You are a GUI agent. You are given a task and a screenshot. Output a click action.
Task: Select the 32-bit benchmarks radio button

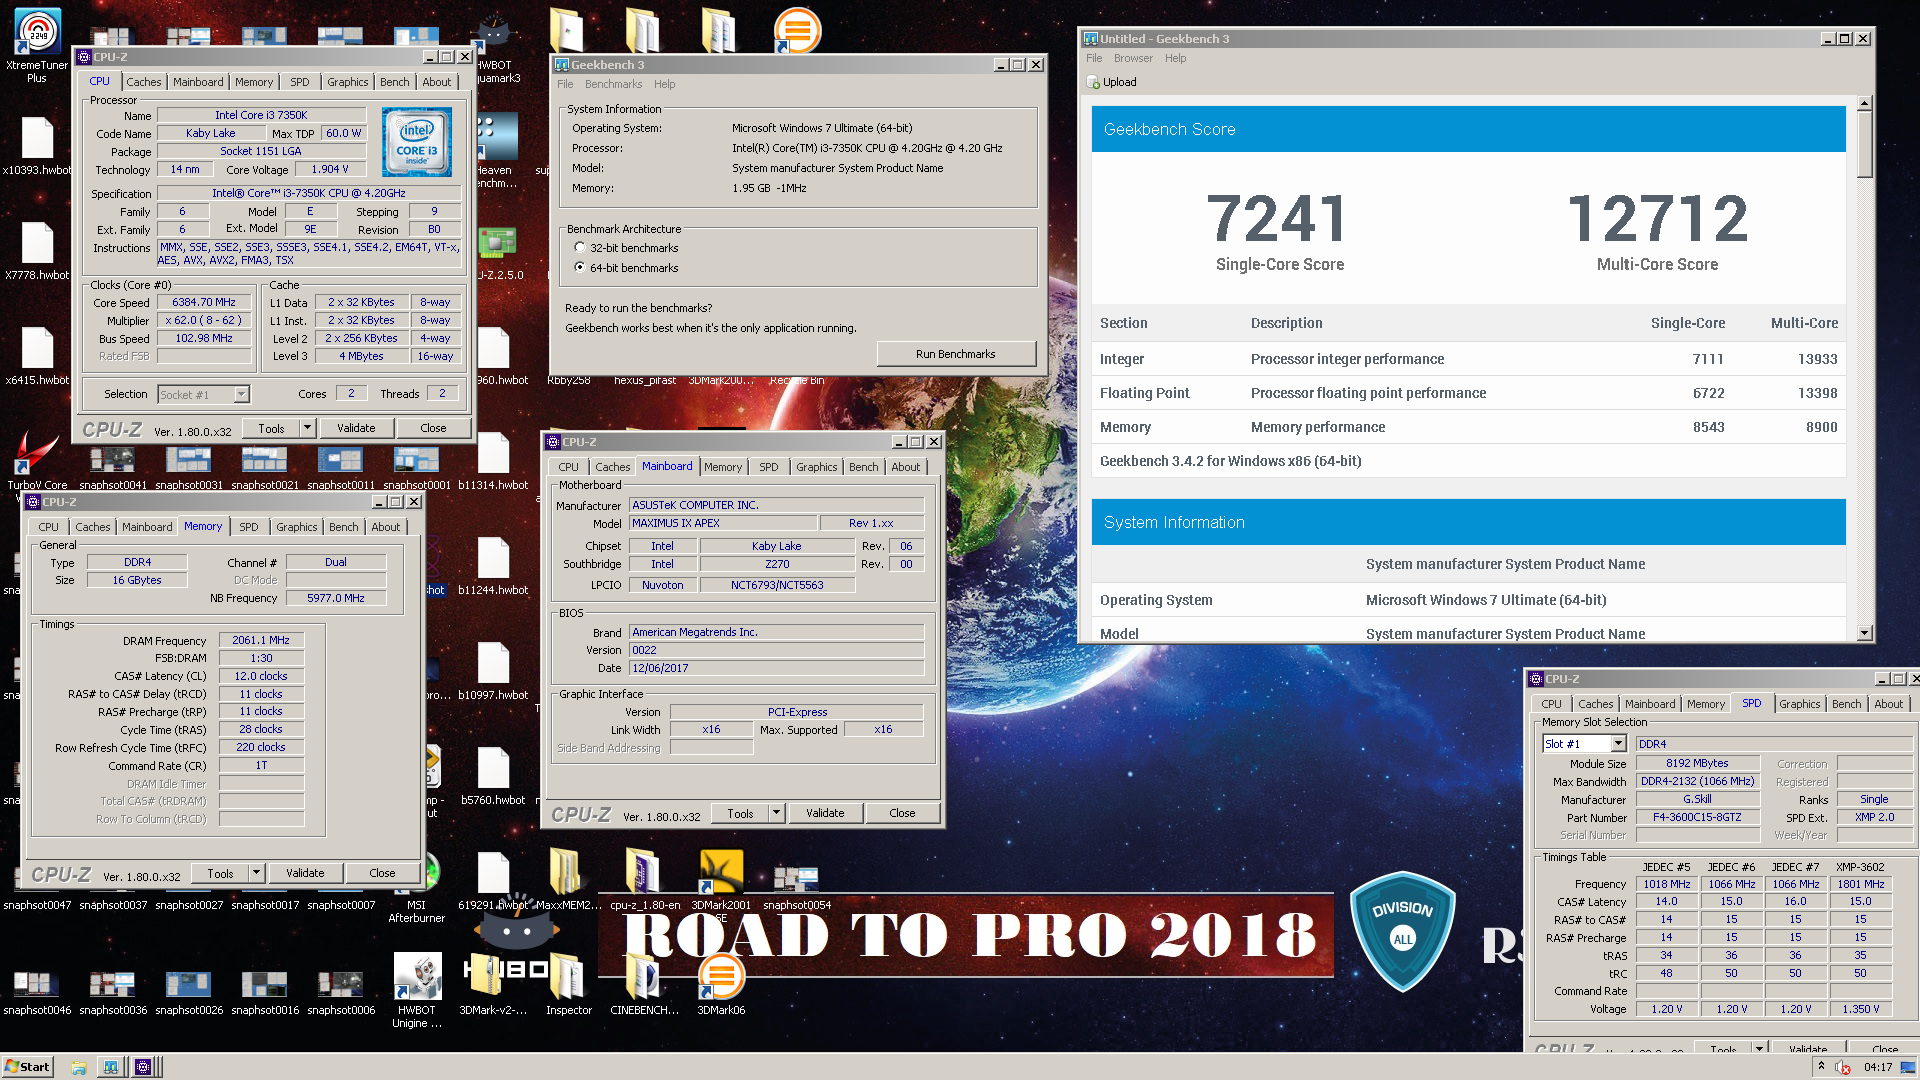coord(580,248)
